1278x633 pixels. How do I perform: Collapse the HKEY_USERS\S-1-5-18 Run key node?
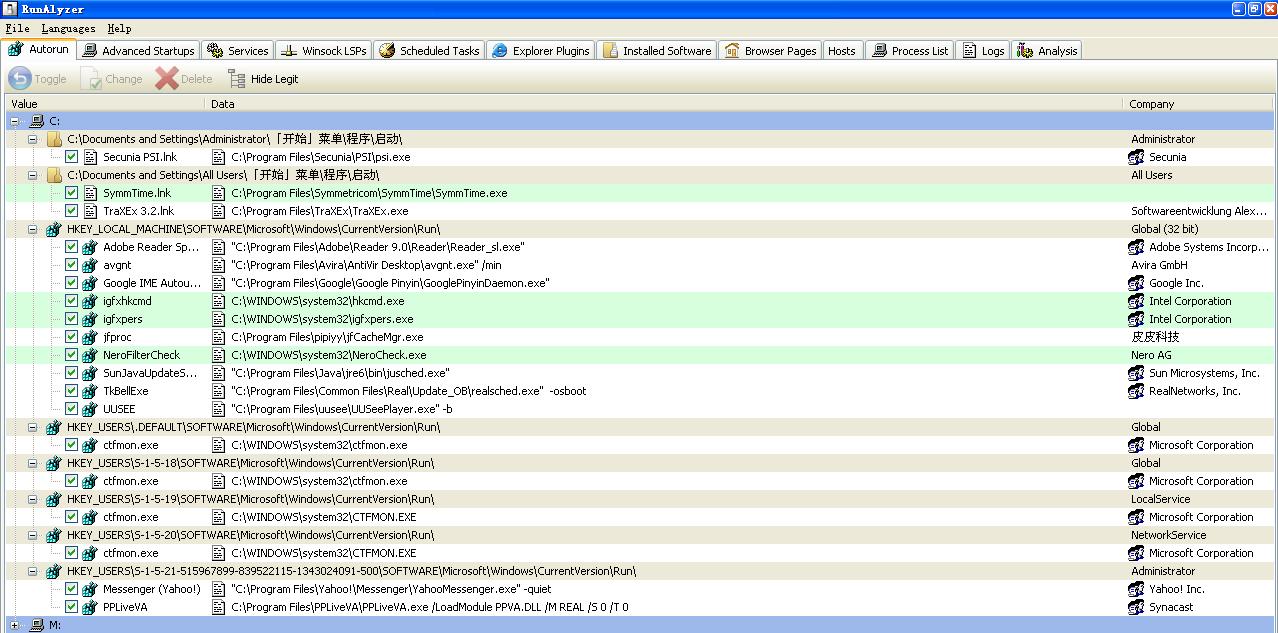(33, 463)
